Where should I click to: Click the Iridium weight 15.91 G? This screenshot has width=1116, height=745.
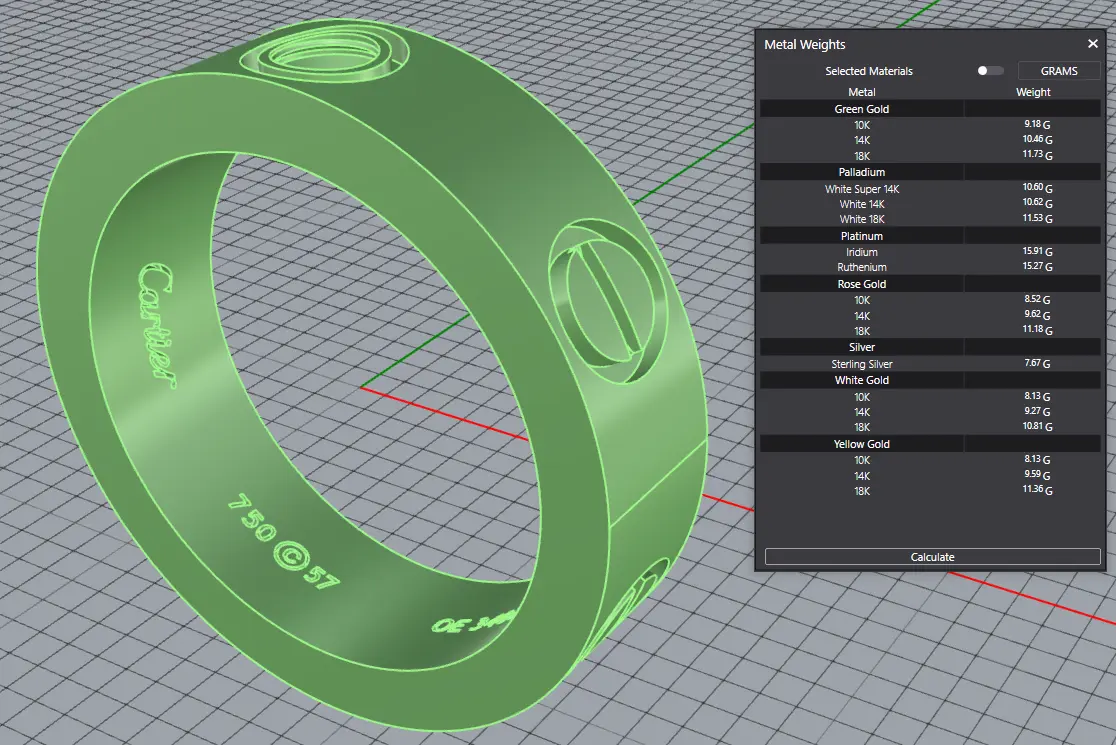(x=1038, y=251)
